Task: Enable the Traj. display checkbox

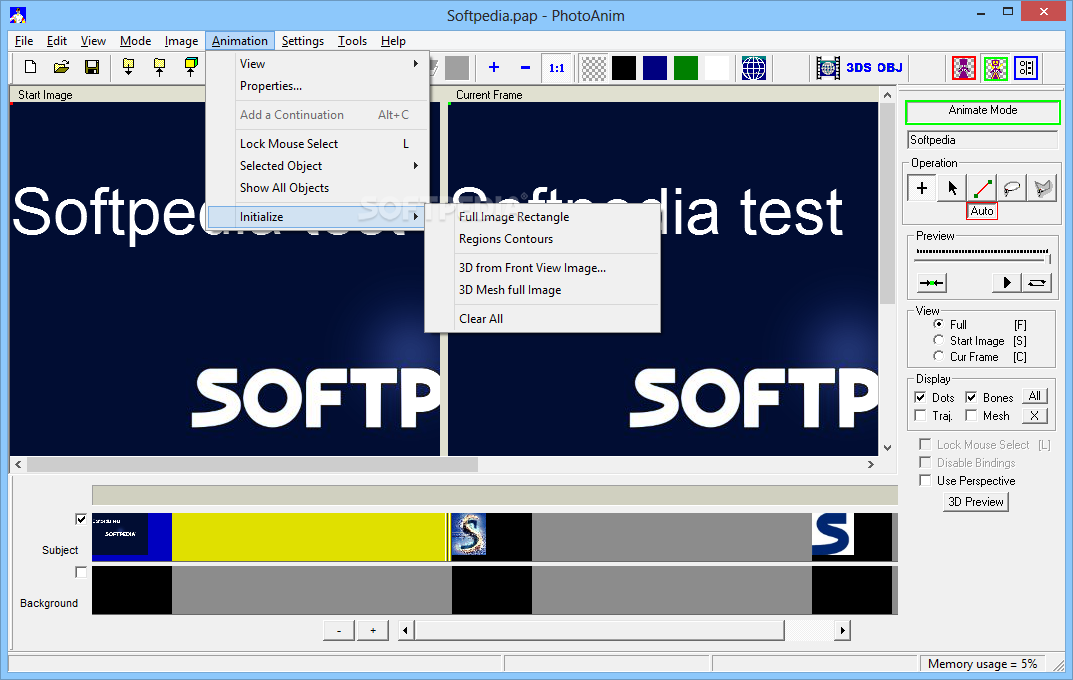Action: tap(920, 415)
